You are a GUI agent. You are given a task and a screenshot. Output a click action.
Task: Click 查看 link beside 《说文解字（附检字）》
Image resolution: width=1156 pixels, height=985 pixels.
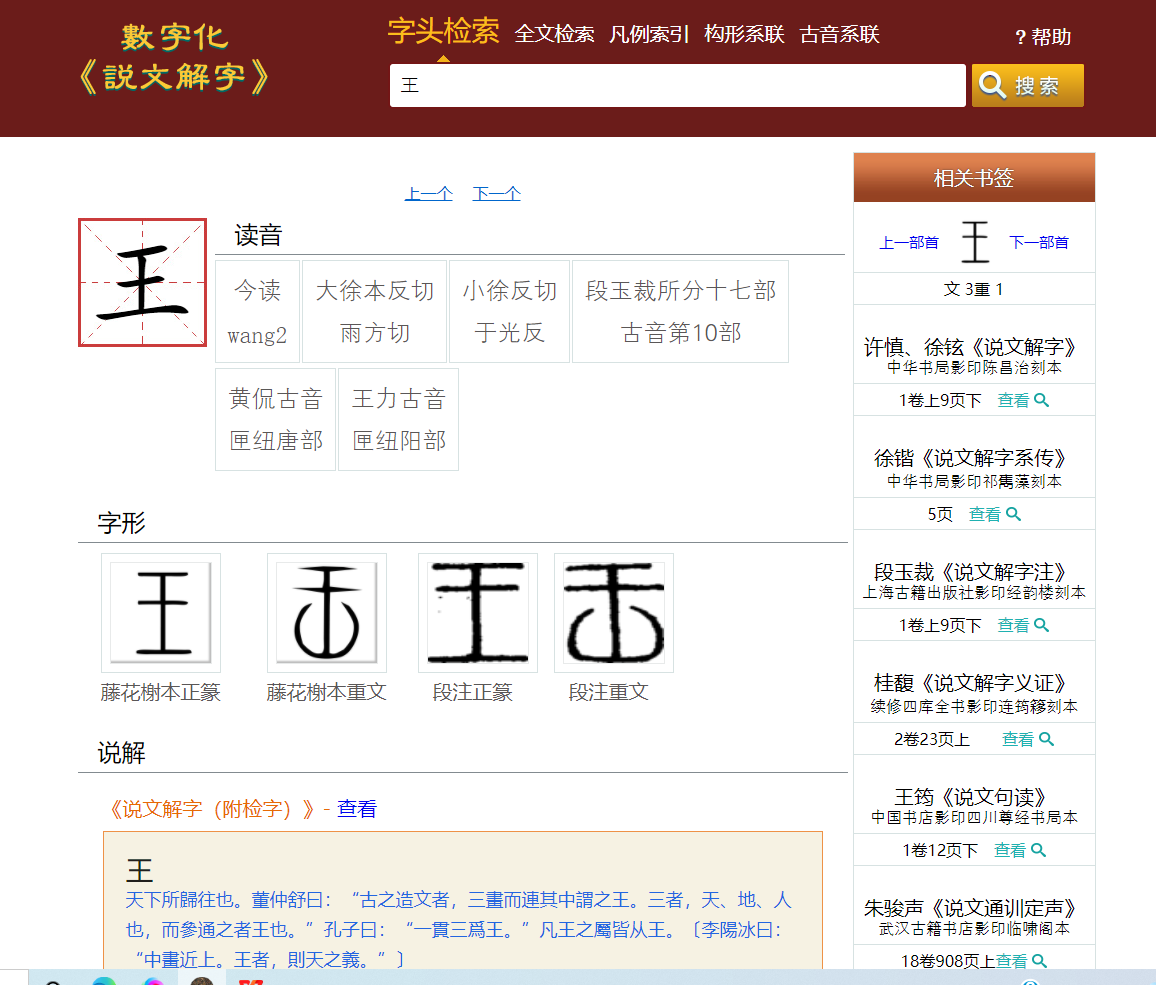coord(356,809)
